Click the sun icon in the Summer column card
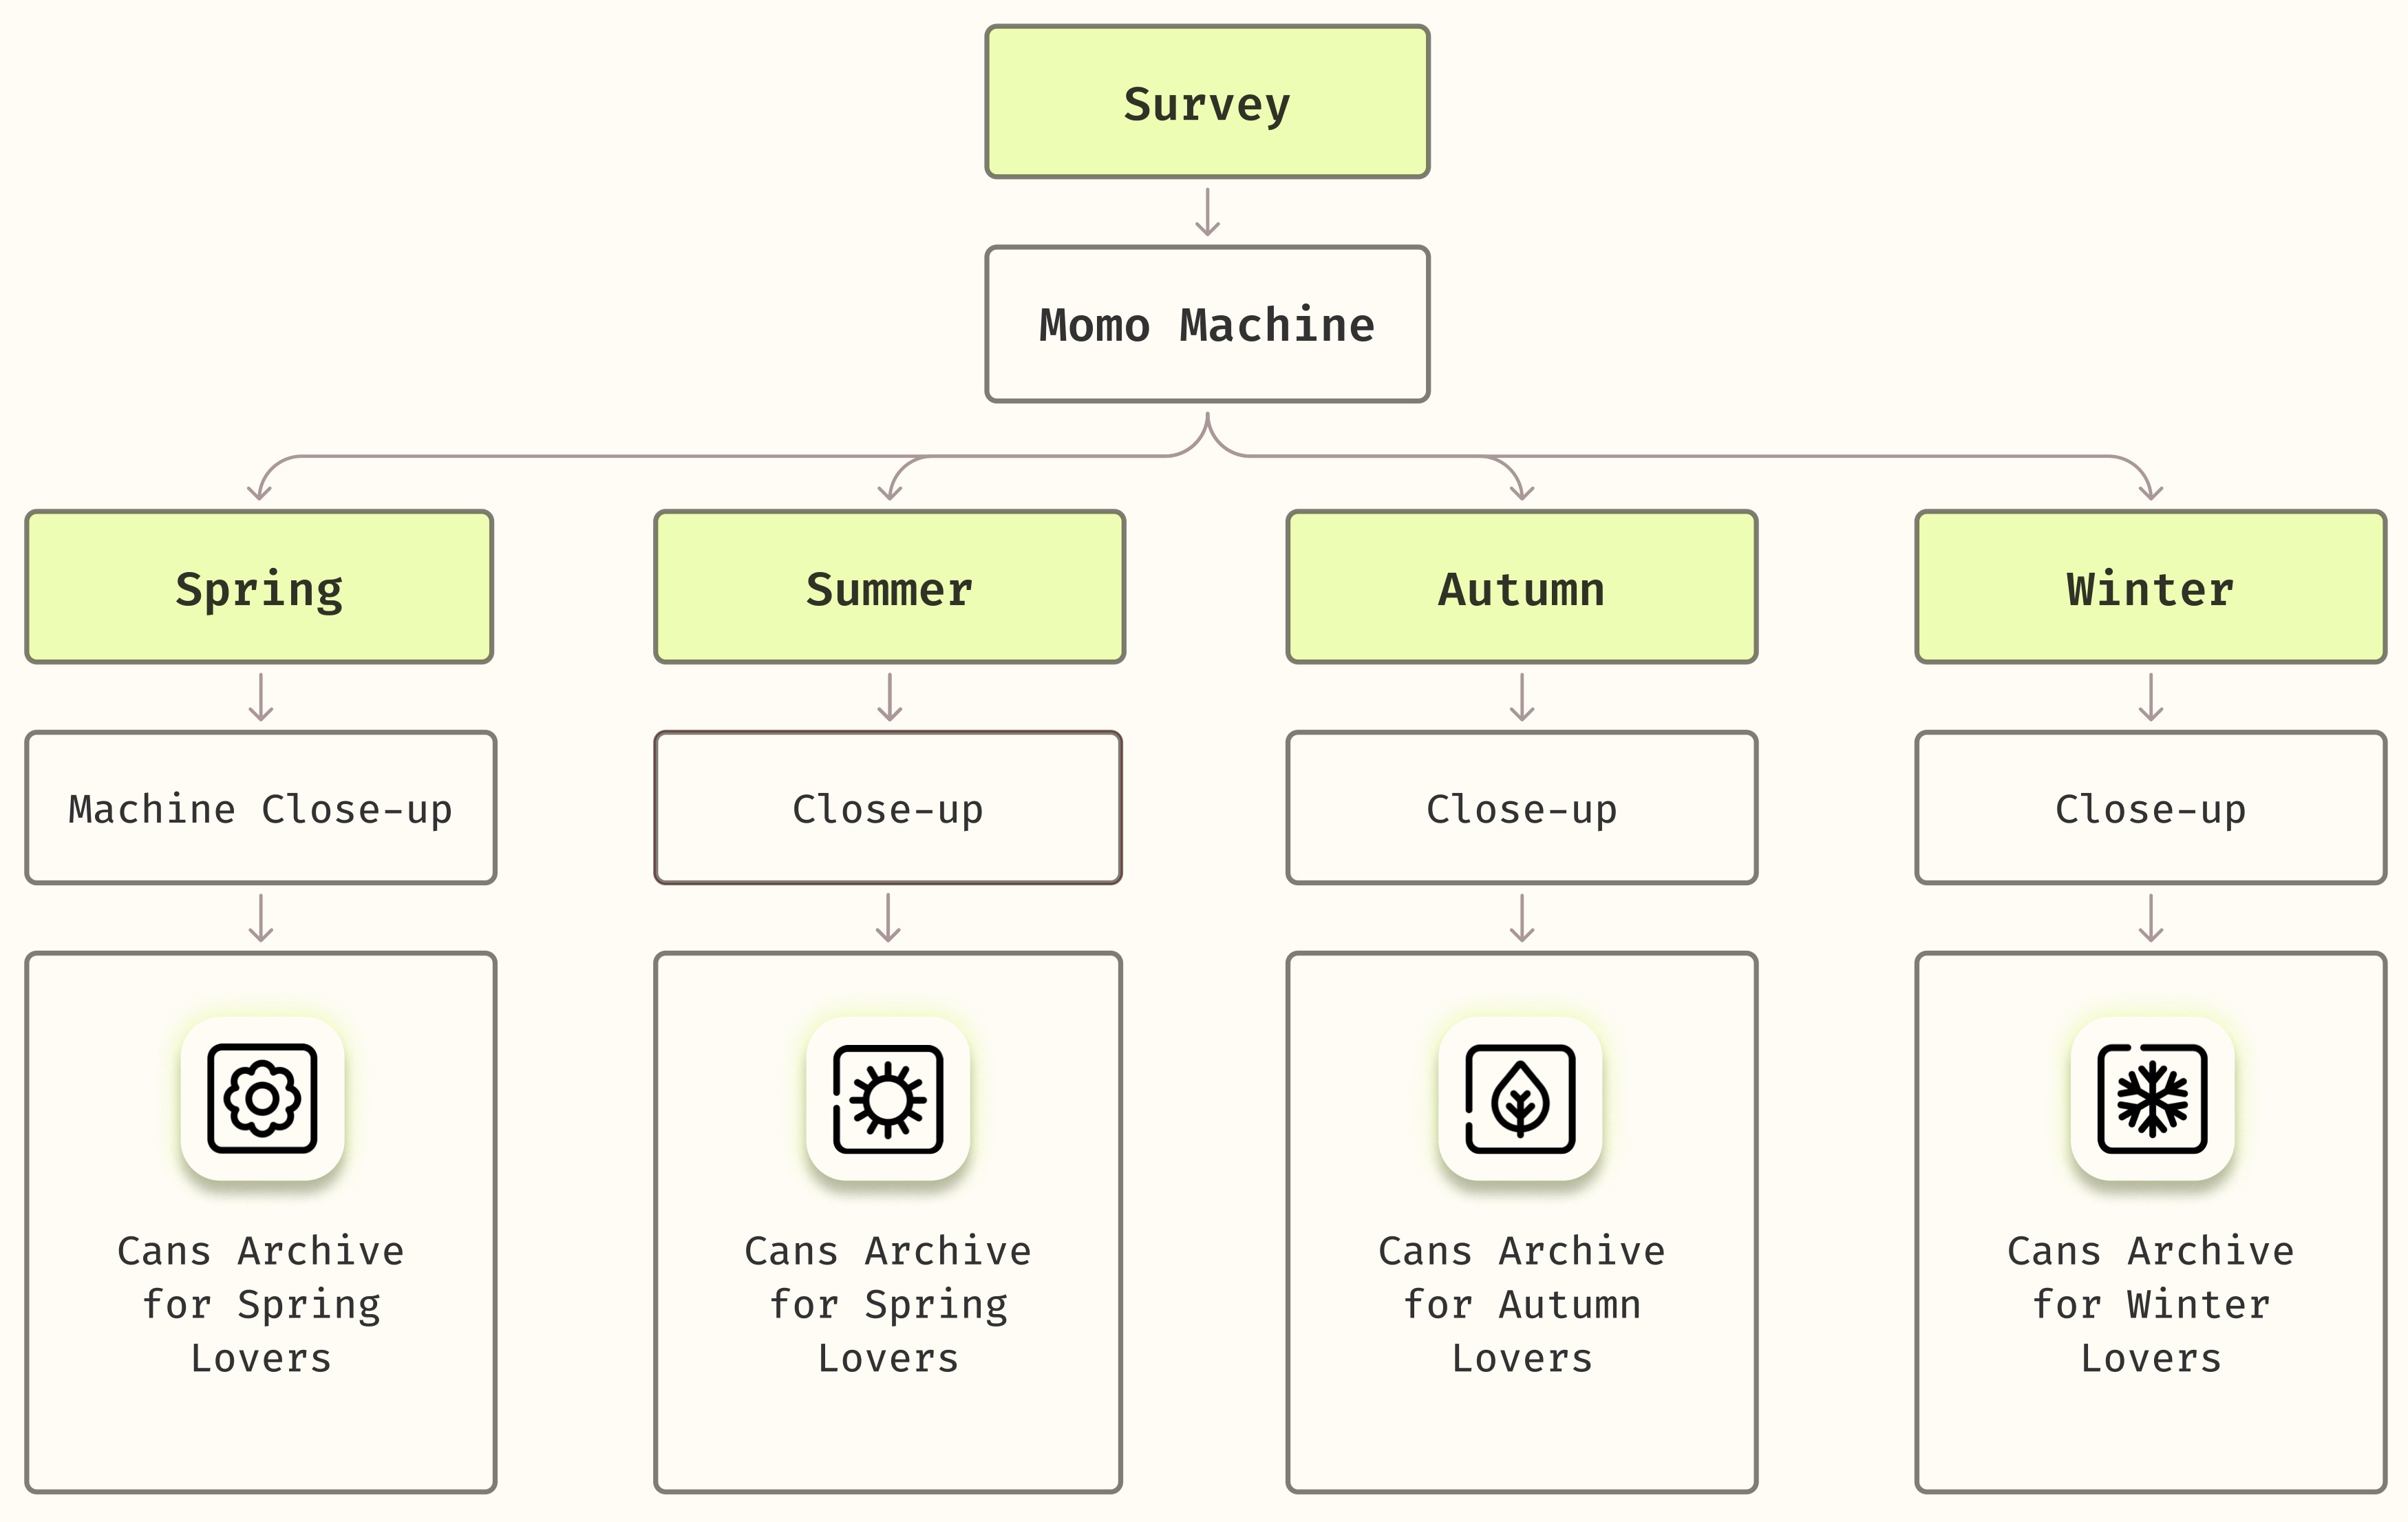Image resolution: width=2408 pixels, height=1522 pixels. click(888, 1098)
